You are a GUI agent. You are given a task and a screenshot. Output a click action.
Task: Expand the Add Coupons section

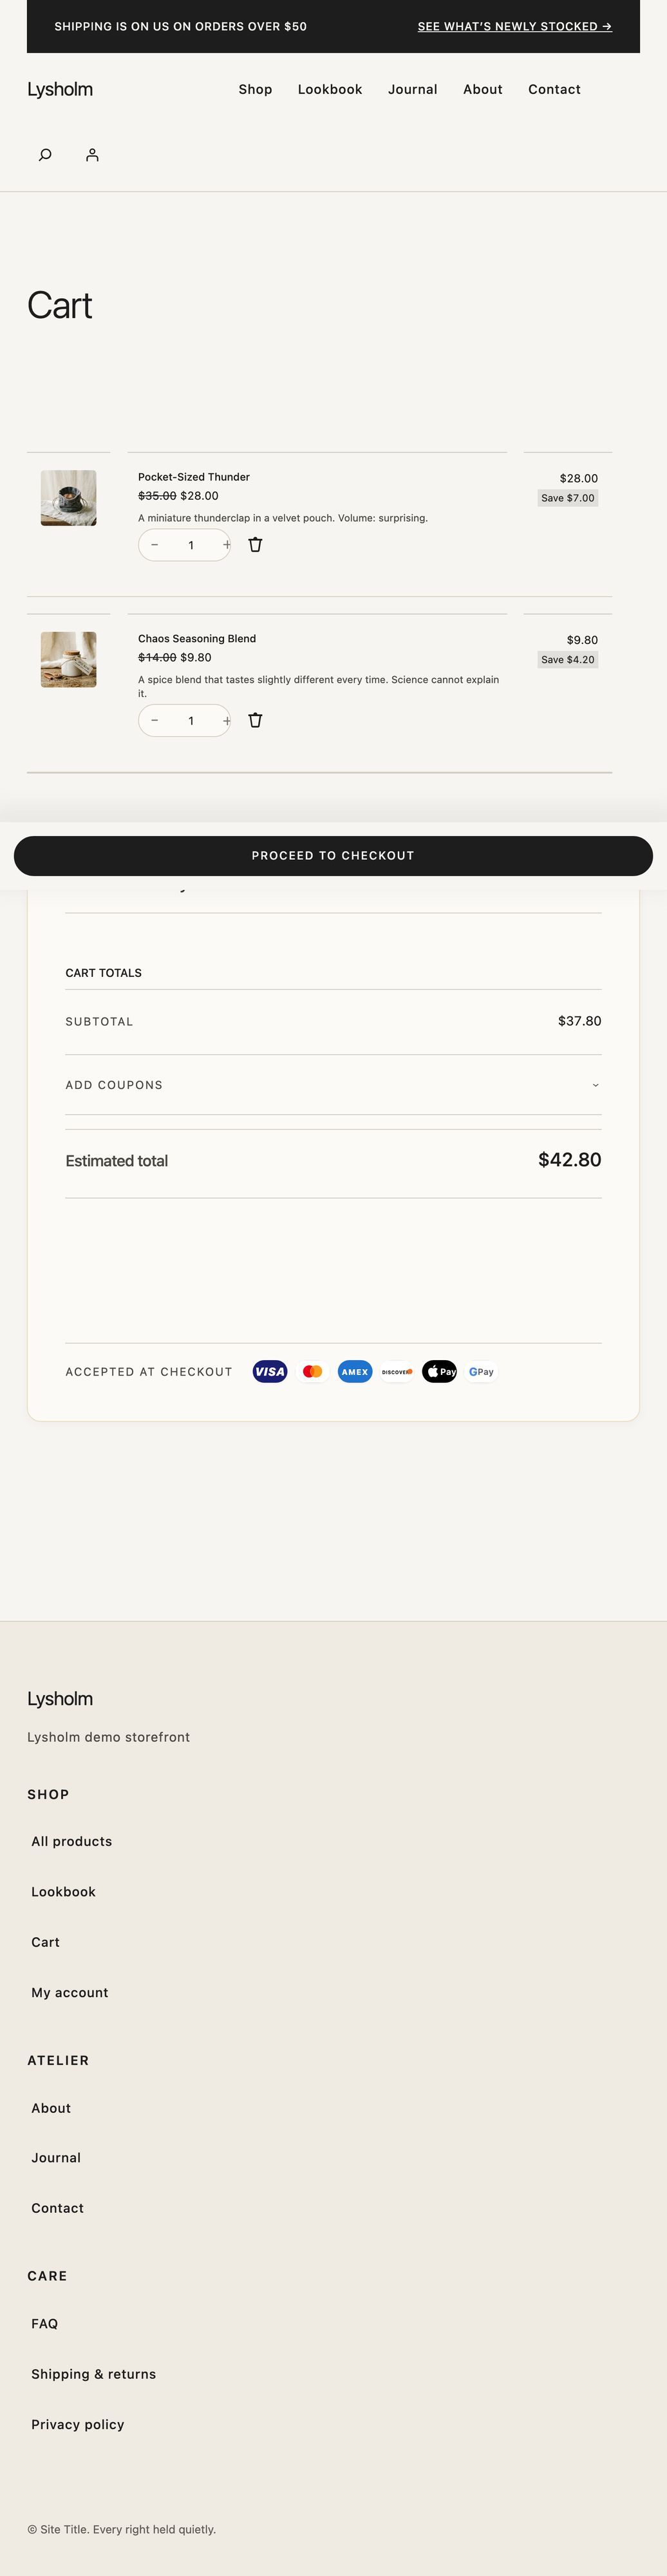[114, 1085]
